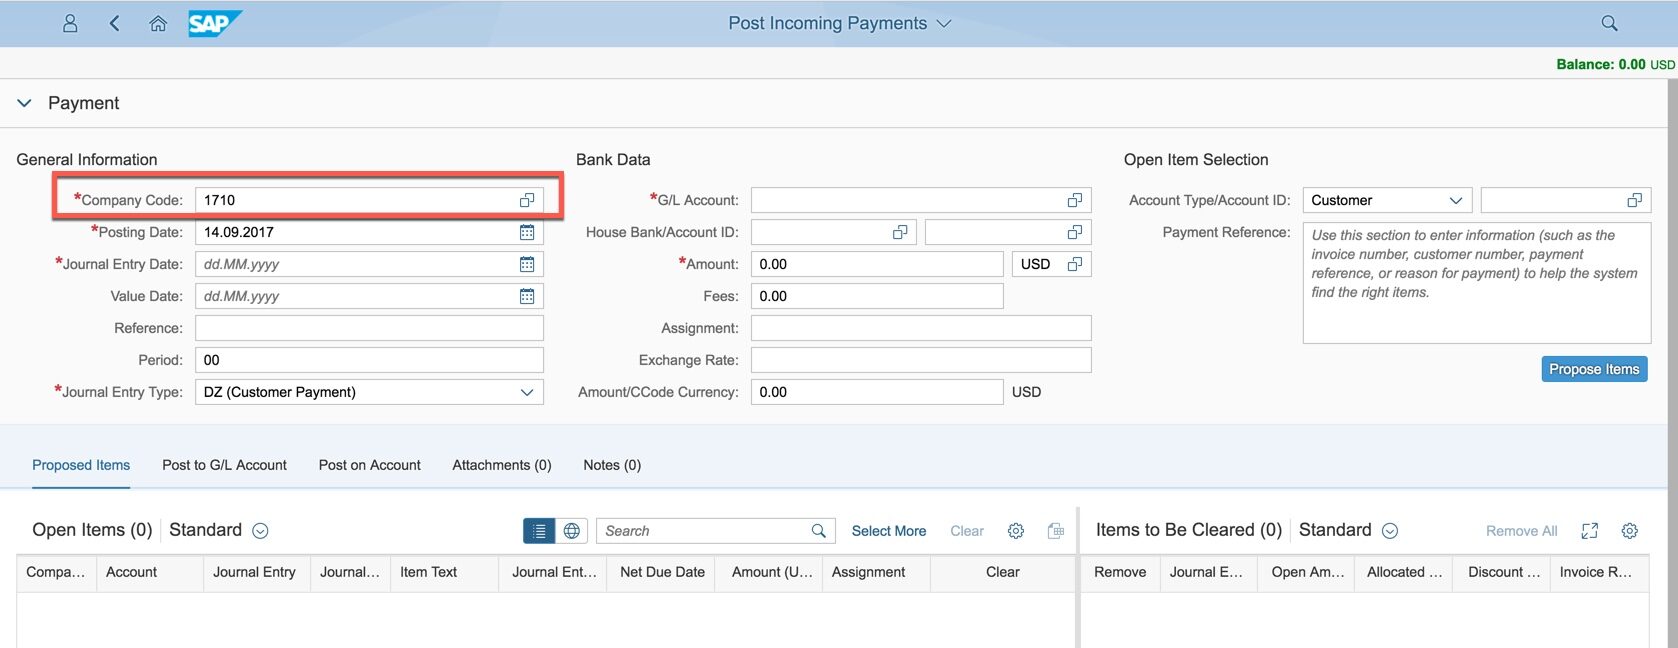
Task: Open the Home page icon
Action: (x=158, y=23)
